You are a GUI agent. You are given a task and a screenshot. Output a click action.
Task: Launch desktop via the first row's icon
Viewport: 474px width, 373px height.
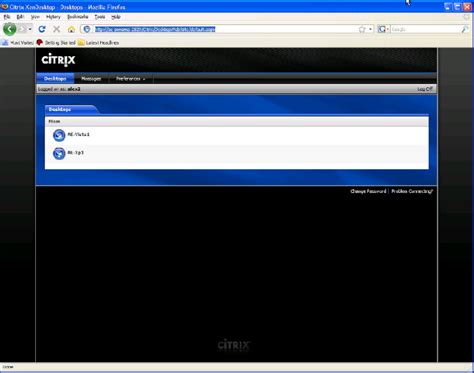click(59, 135)
